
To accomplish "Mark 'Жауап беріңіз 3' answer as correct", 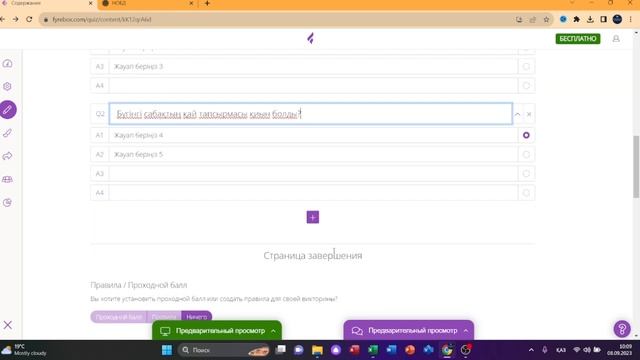I will pos(526,67).
